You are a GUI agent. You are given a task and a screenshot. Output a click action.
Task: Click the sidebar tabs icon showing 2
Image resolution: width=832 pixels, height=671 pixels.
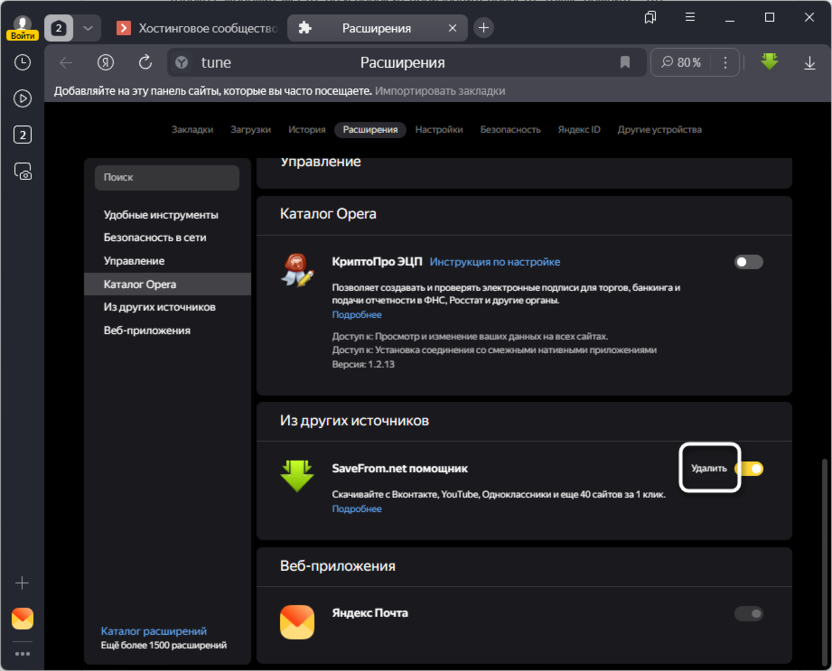tap(22, 135)
